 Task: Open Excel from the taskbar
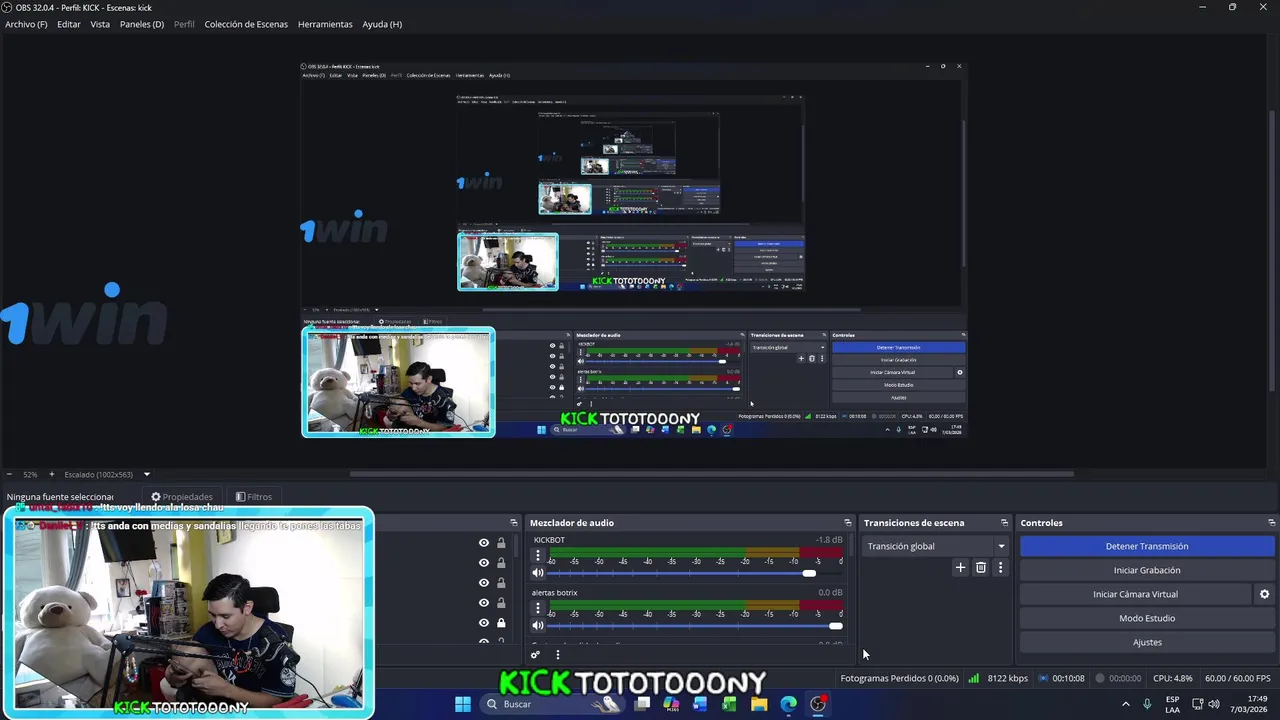tap(730, 704)
